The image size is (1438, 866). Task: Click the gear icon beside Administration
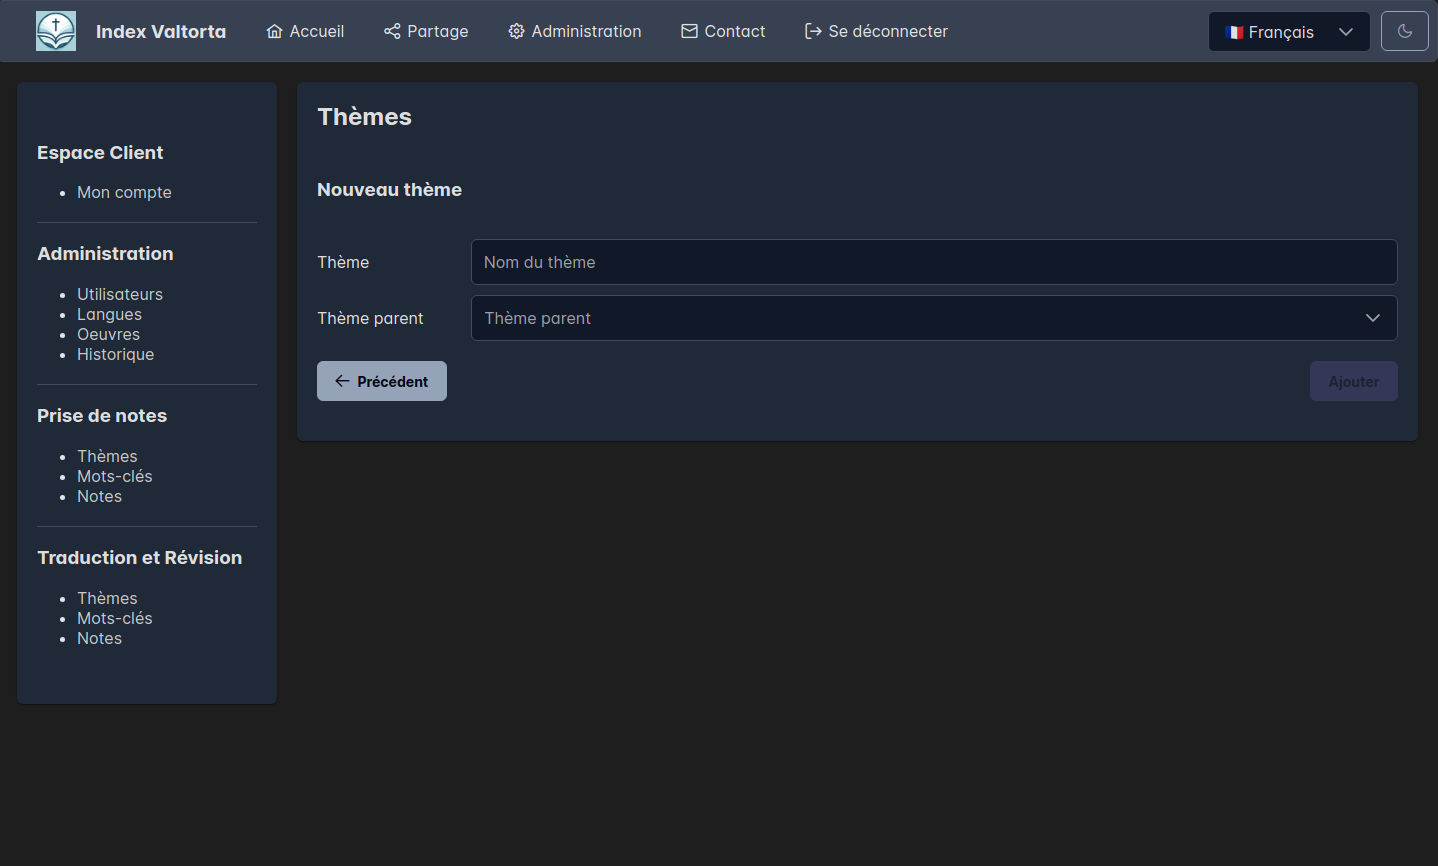pos(516,32)
